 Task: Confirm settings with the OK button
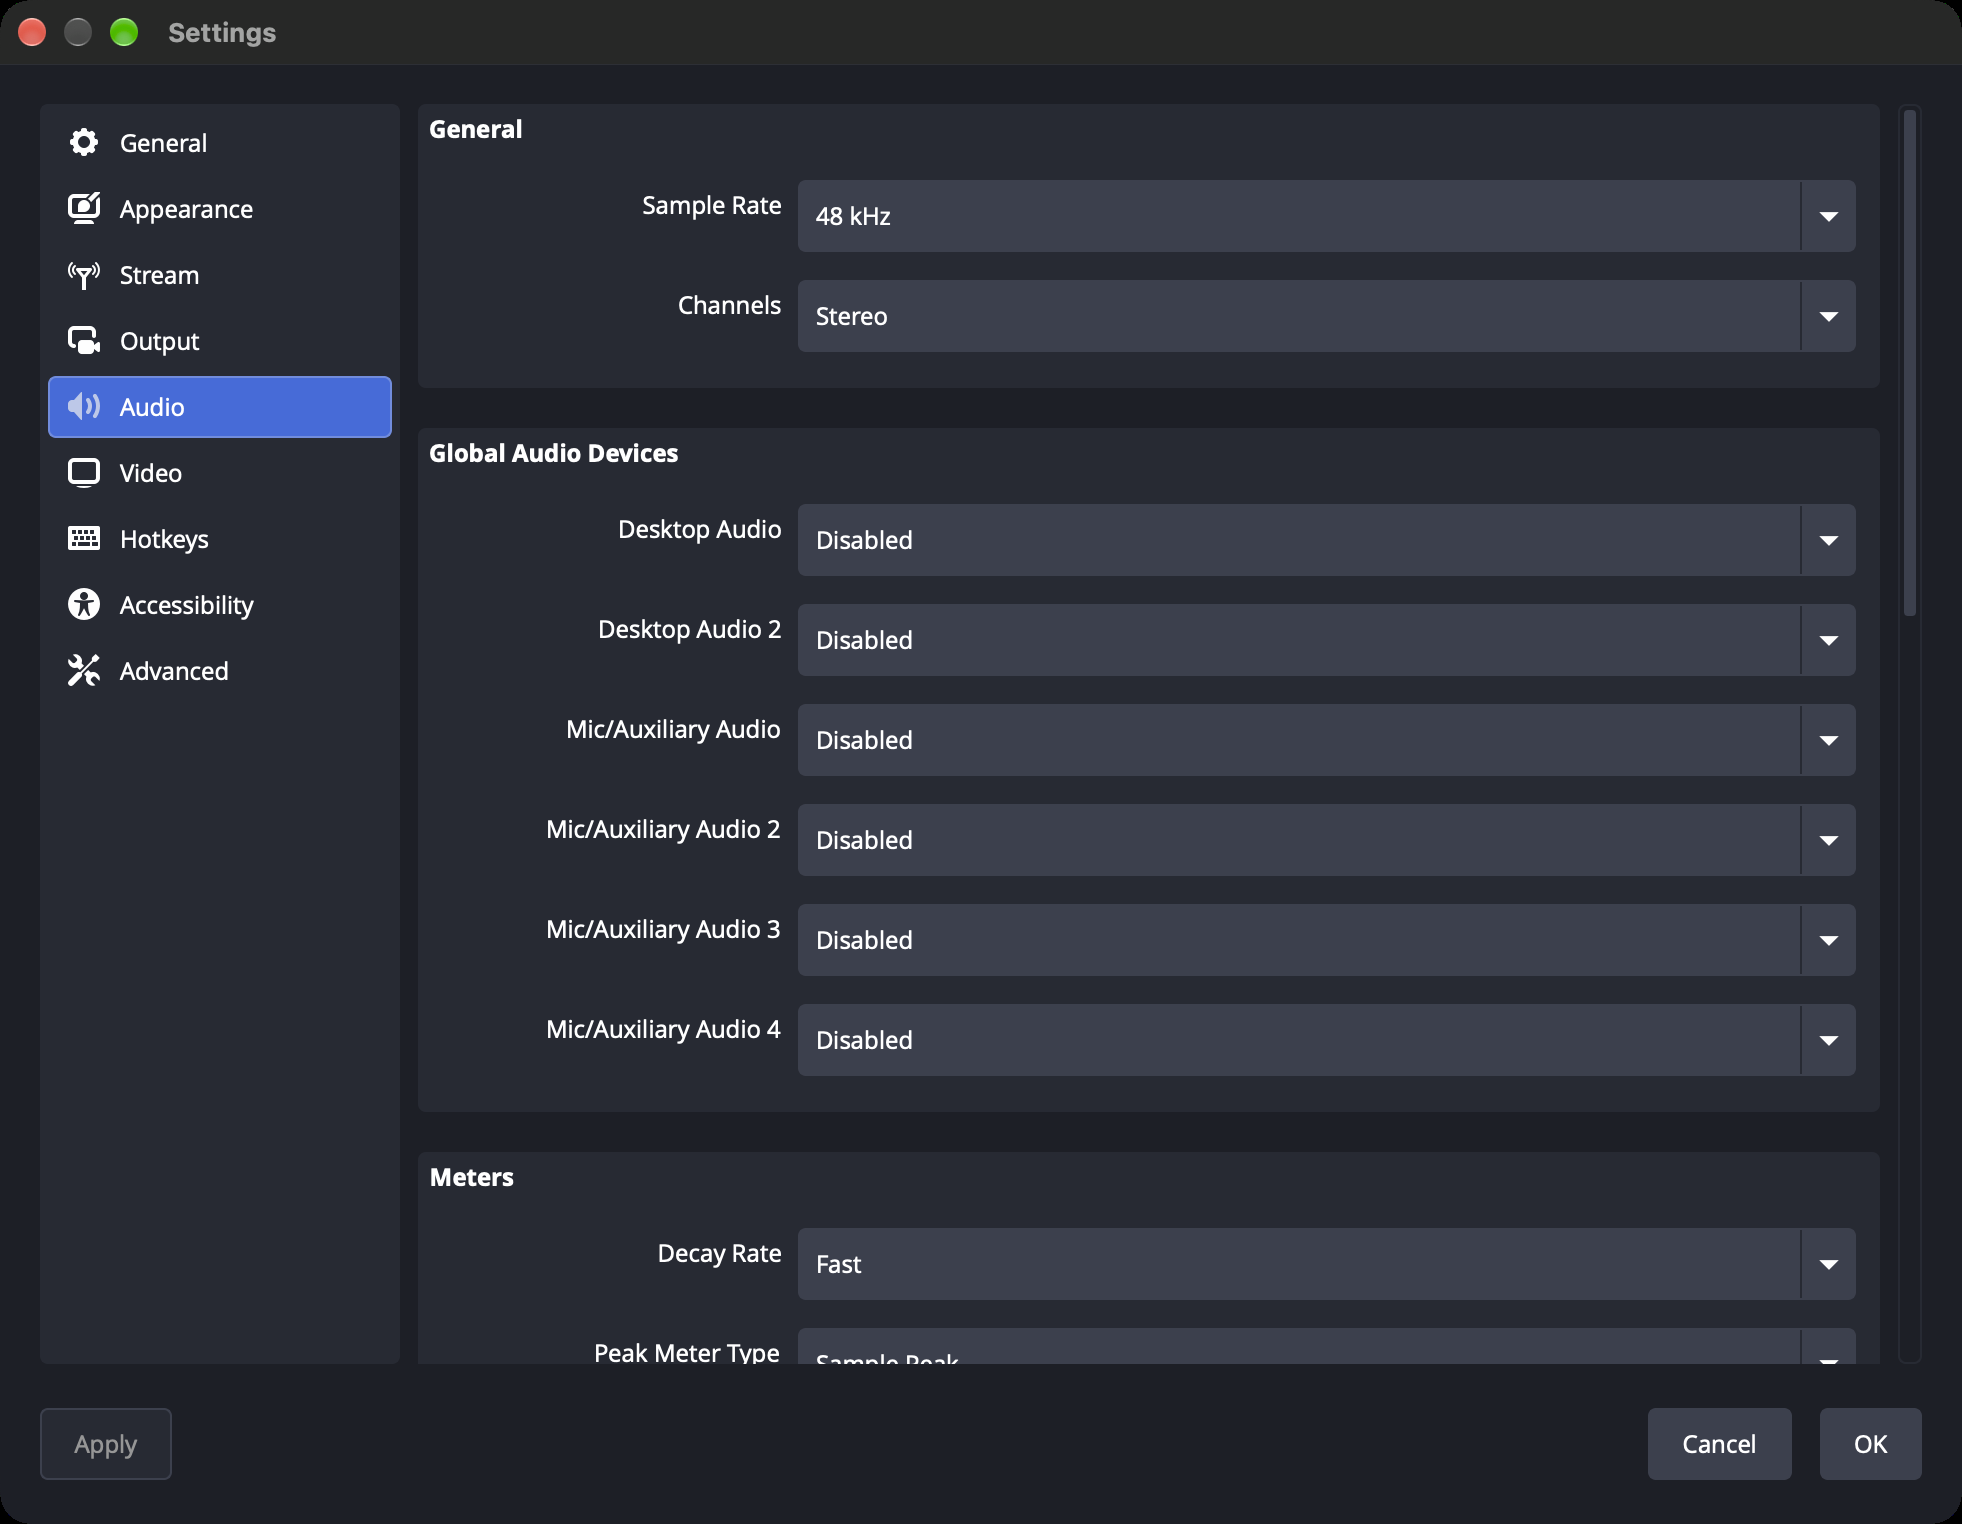(x=1870, y=1444)
